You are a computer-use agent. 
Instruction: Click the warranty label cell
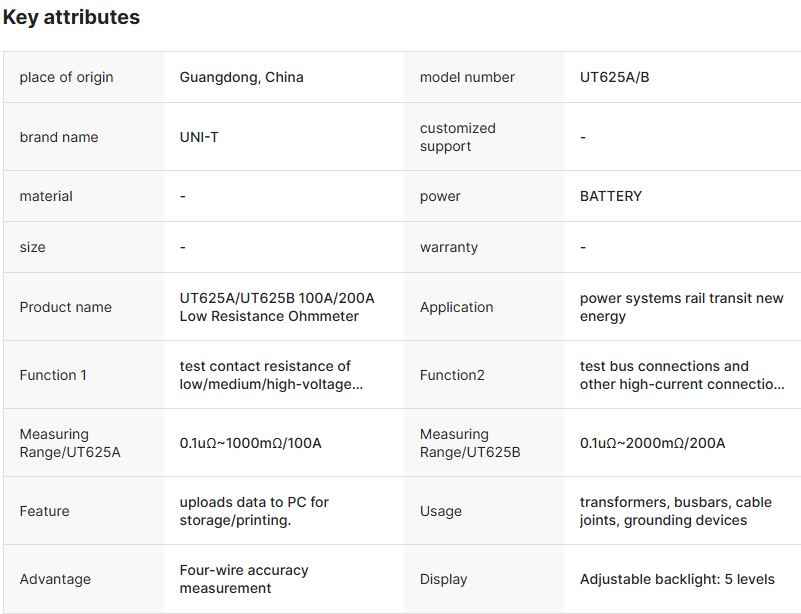[448, 247]
